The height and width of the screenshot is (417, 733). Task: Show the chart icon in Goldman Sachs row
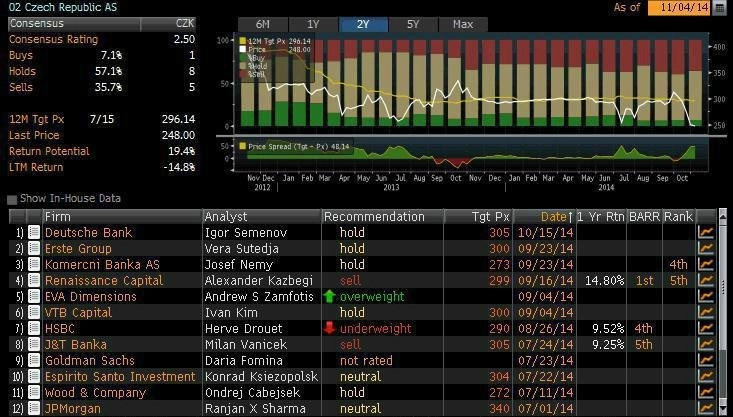[x=706, y=360]
